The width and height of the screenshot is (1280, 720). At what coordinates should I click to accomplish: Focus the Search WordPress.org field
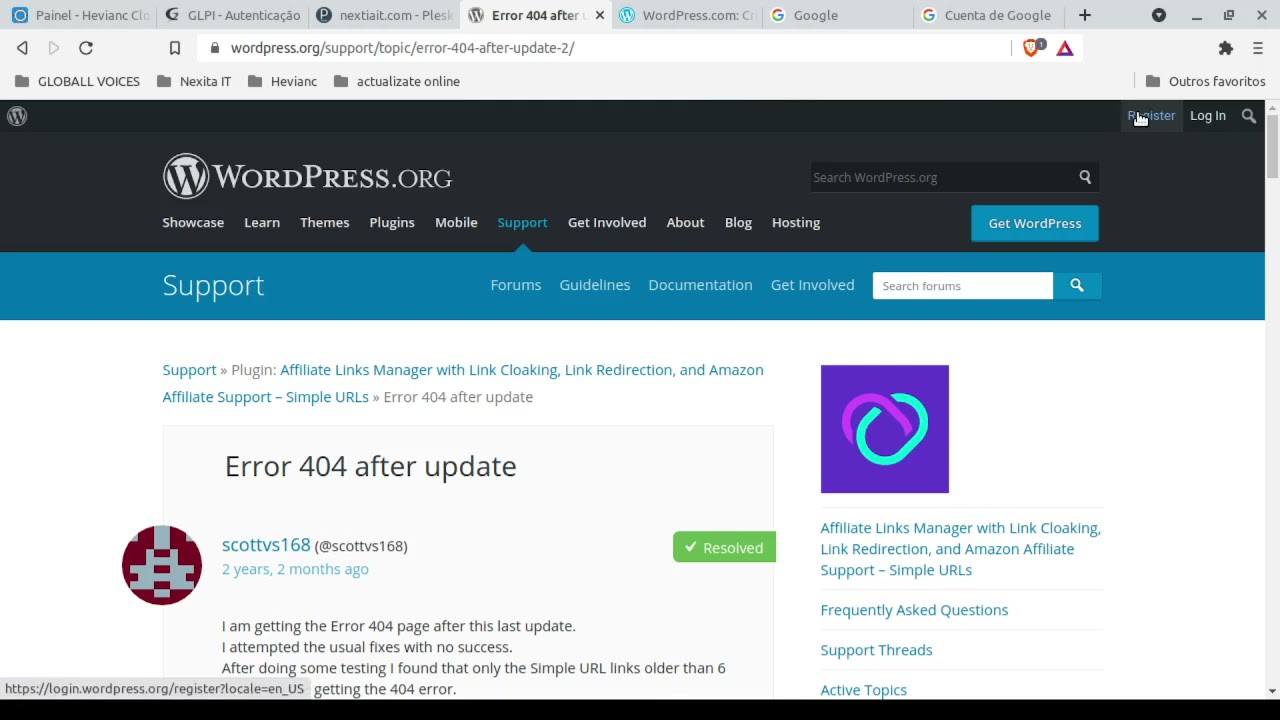[940, 177]
